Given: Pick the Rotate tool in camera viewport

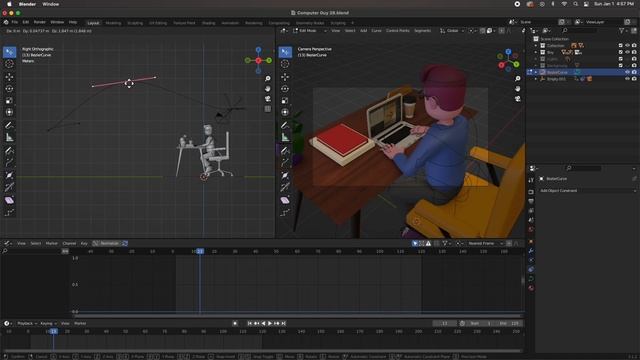Looking at the screenshot, I should tap(285, 89).
